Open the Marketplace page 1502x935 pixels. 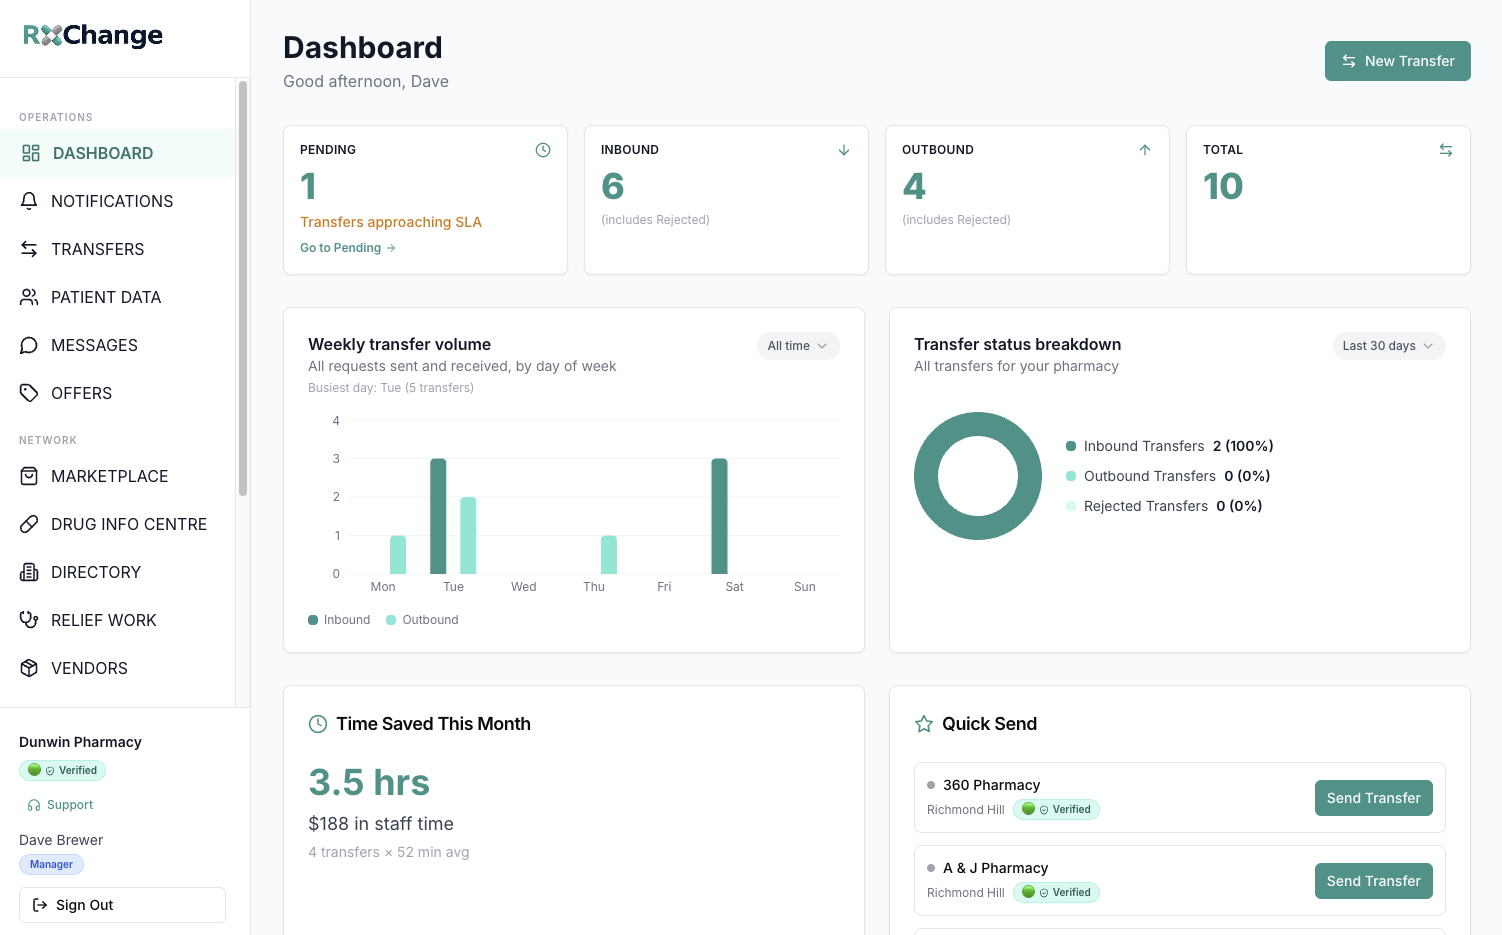coord(118,476)
